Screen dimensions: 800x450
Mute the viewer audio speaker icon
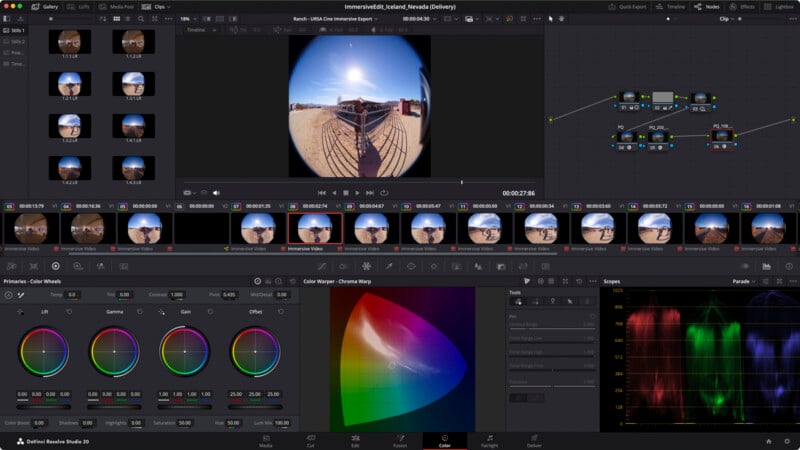coord(216,192)
